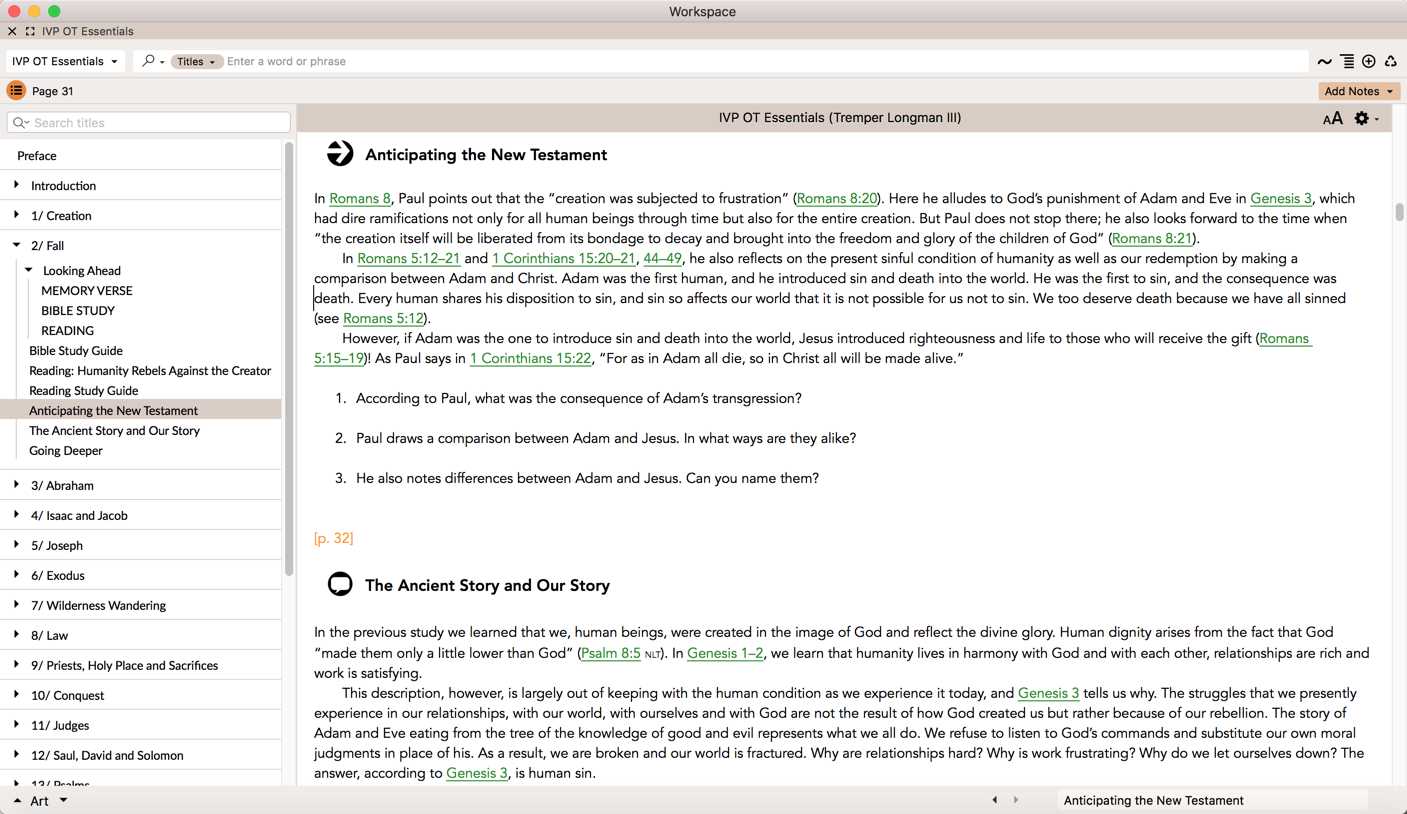Follow the 1 Corinthians 15:22 link
1407x814 pixels.
(x=530, y=358)
